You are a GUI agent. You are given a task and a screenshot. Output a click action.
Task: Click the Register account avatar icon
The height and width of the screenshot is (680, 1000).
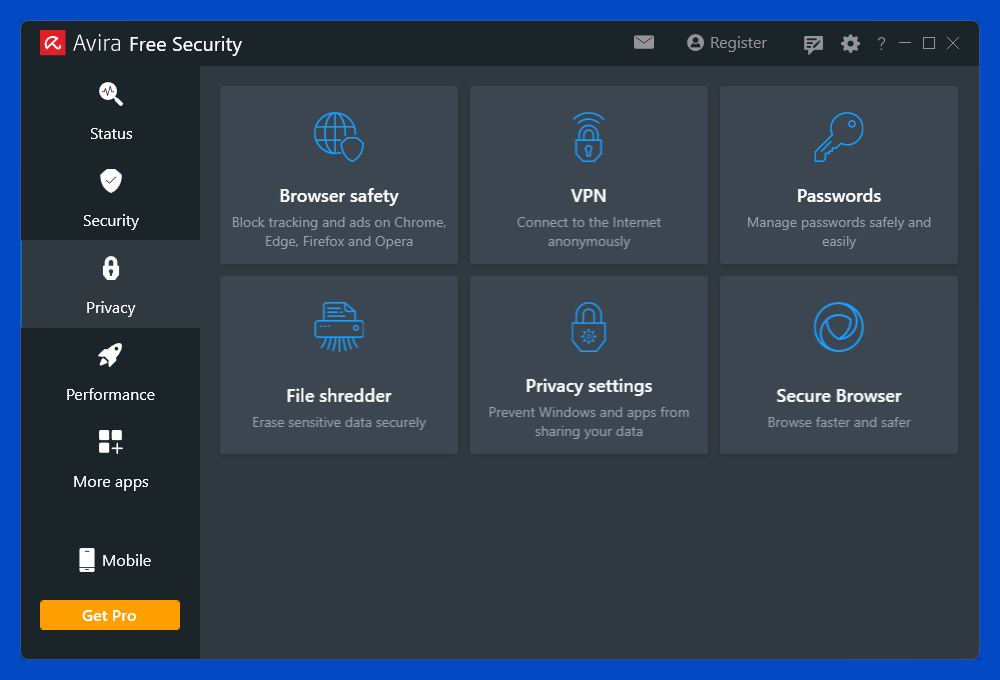(695, 43)
